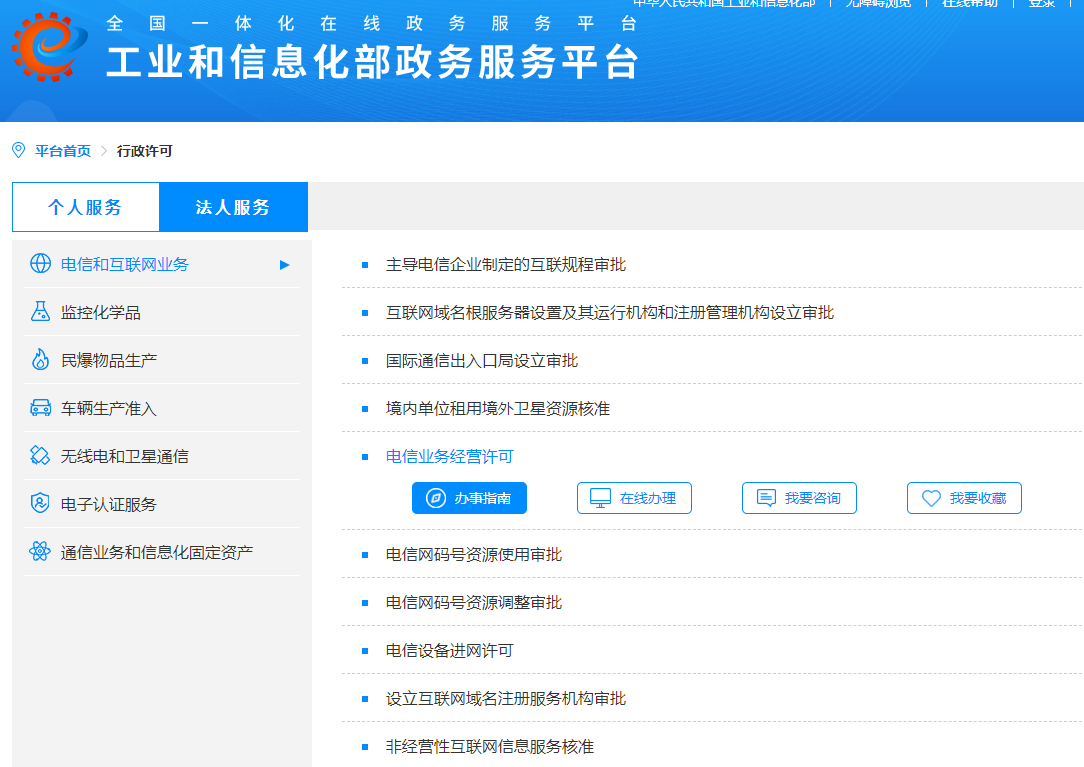Viewport: 1084px width, 767px height.
Task: Click the heart icon on 我要收藏 button
Action: tap(931, 498)
